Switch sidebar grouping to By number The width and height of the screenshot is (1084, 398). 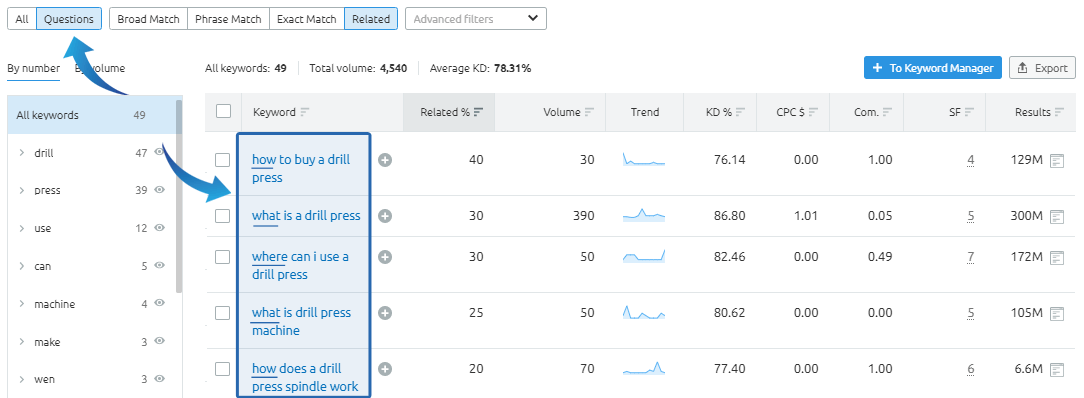(33, 68)
